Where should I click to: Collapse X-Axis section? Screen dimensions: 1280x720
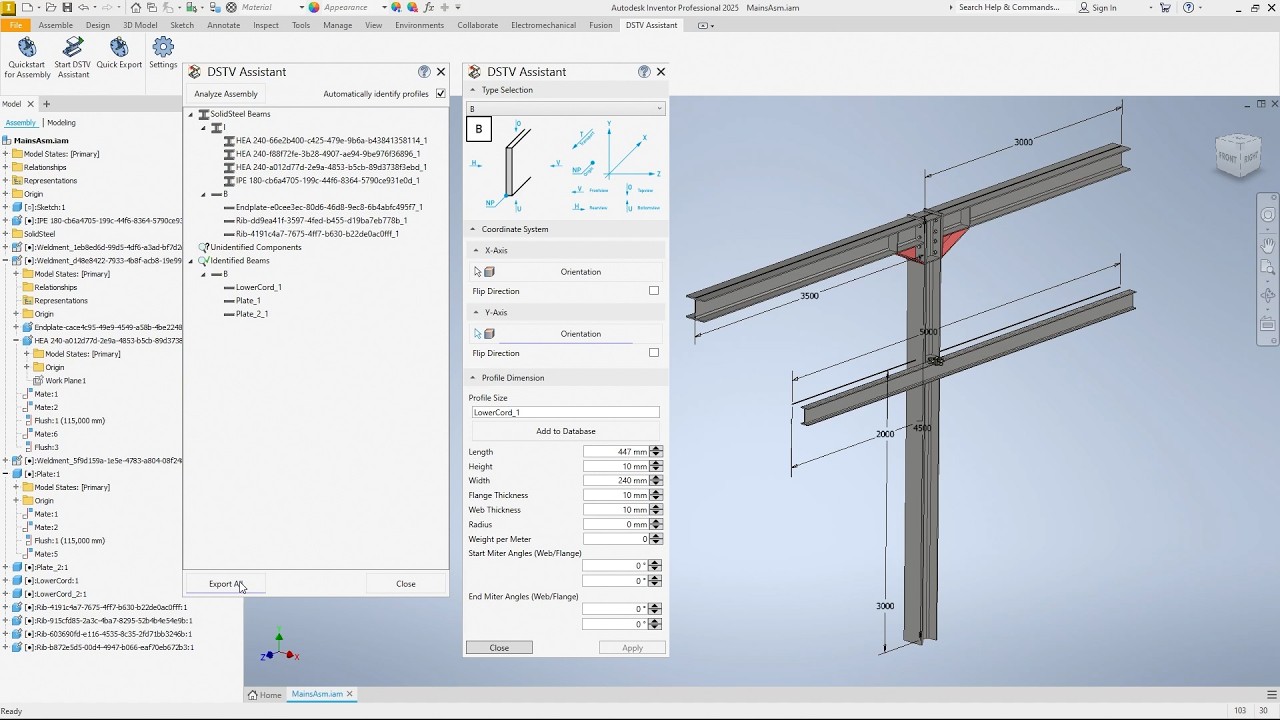(x=476, y=251)
